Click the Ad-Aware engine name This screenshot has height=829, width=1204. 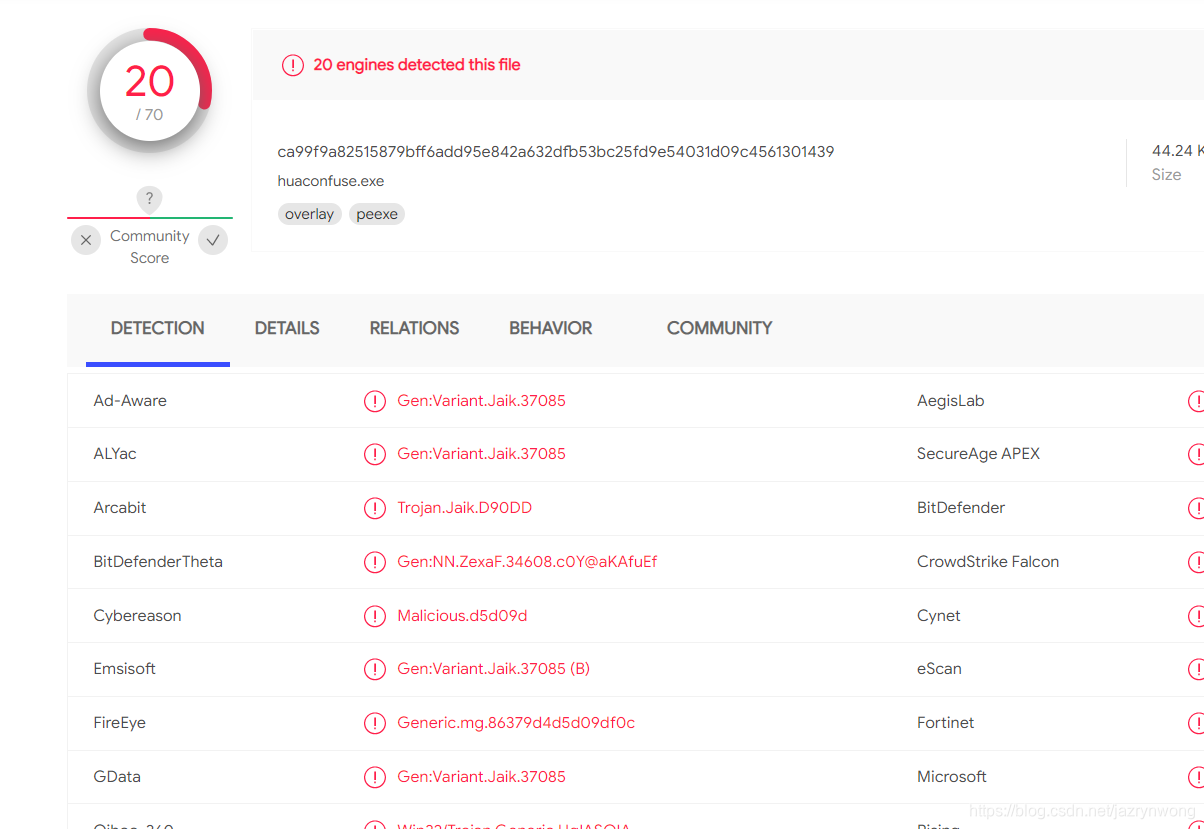click(x=130, y=401)
